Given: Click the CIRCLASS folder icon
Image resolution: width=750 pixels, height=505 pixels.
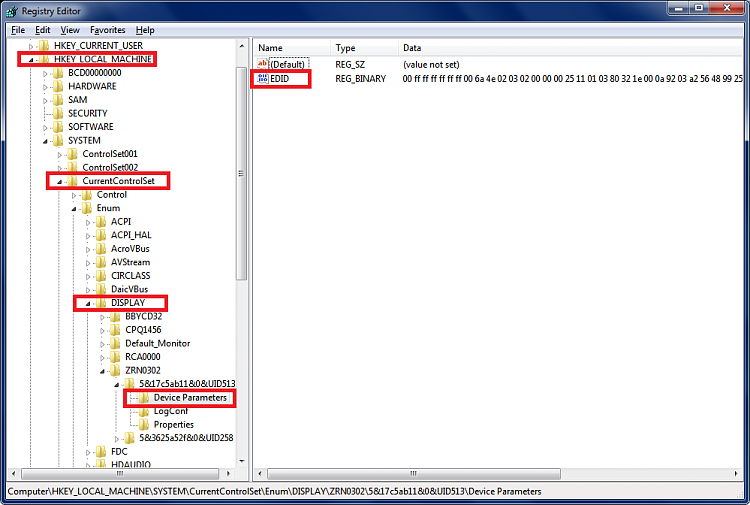Looking at the screenshot, I should point(101,275).
